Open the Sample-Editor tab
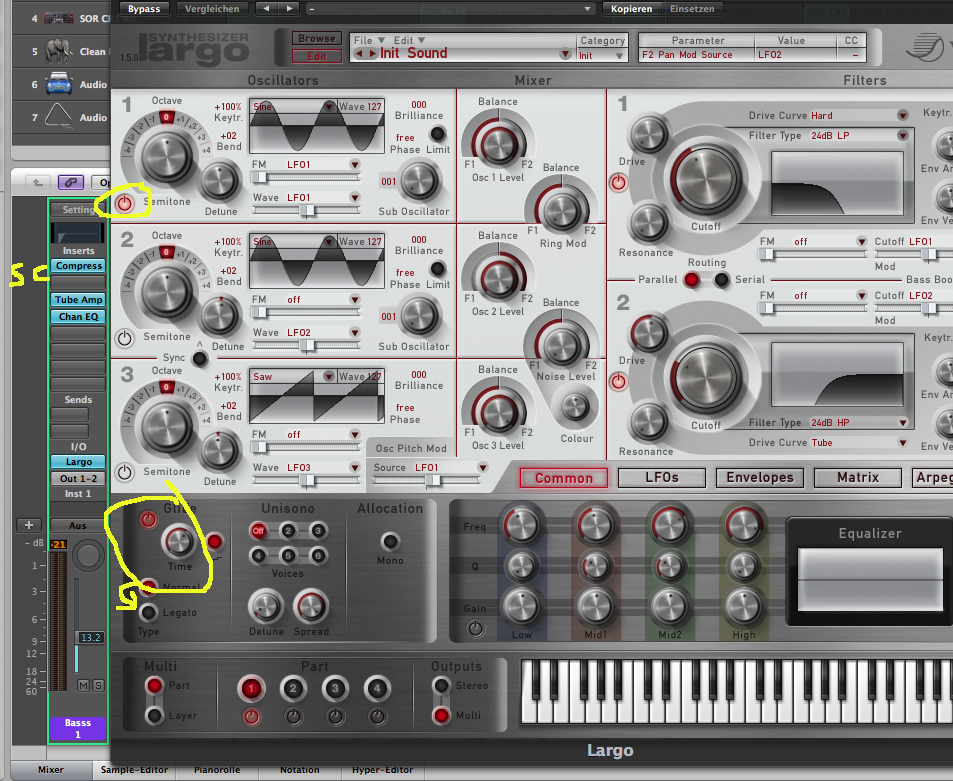The height and width of the screenshot is (781, 953). (x=134, y=769)
